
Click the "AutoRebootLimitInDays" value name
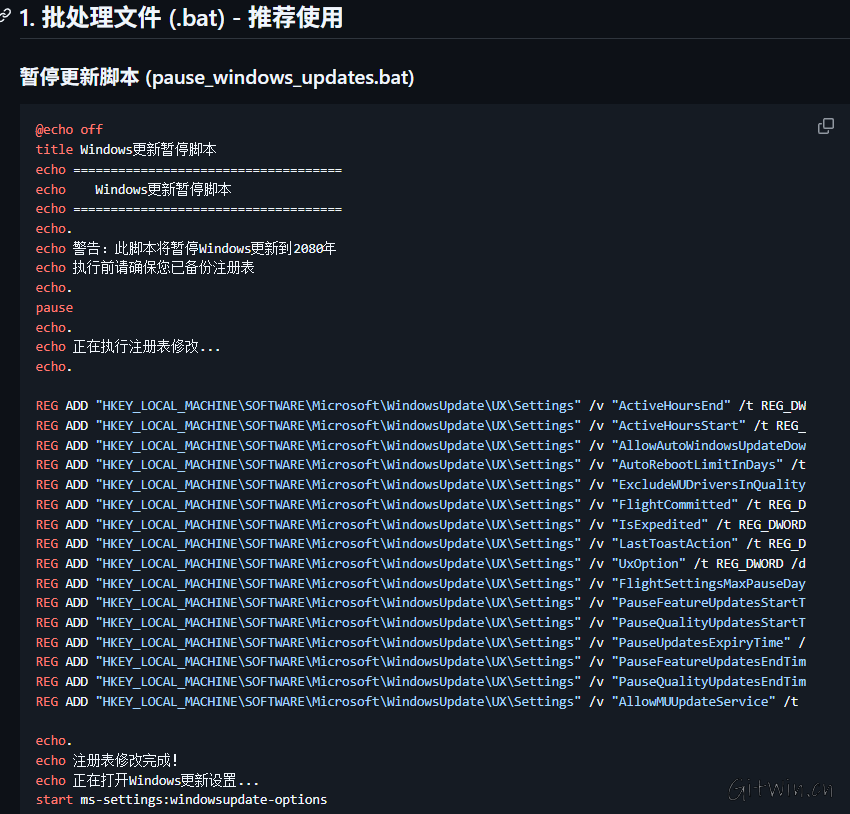697,465
